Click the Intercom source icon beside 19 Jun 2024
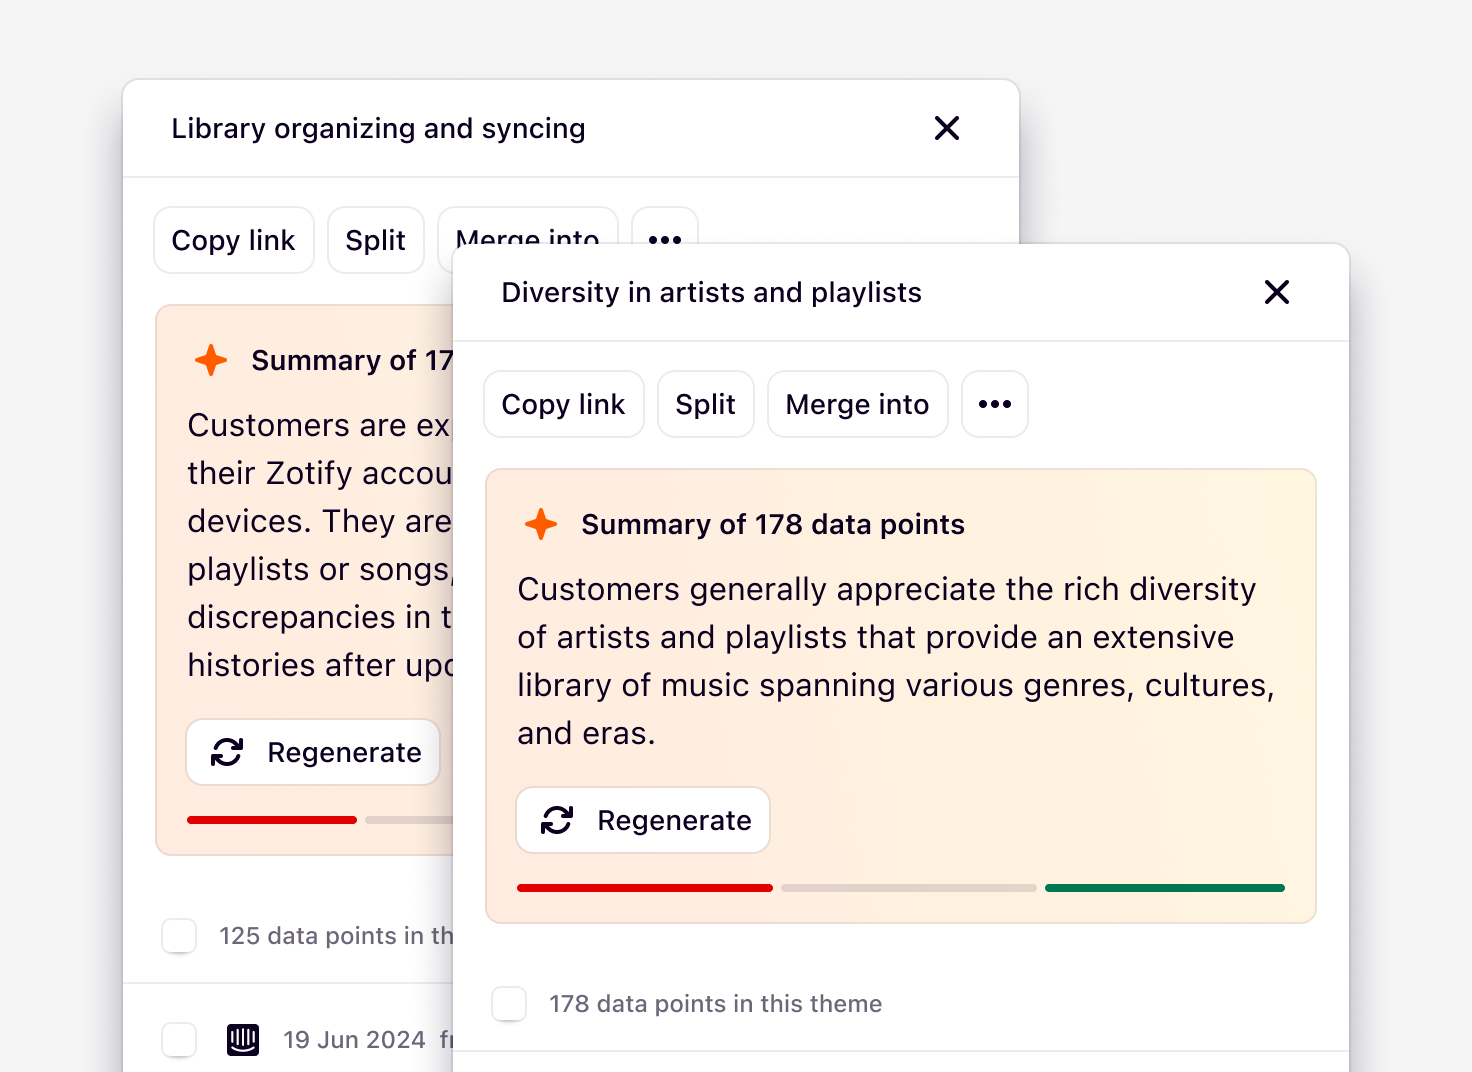 click(x=242, y=1040)
